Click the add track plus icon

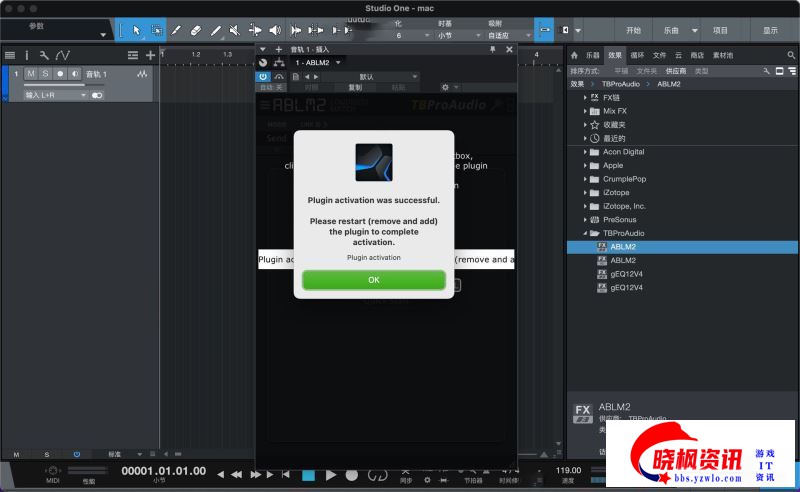(x=150, y=55)
